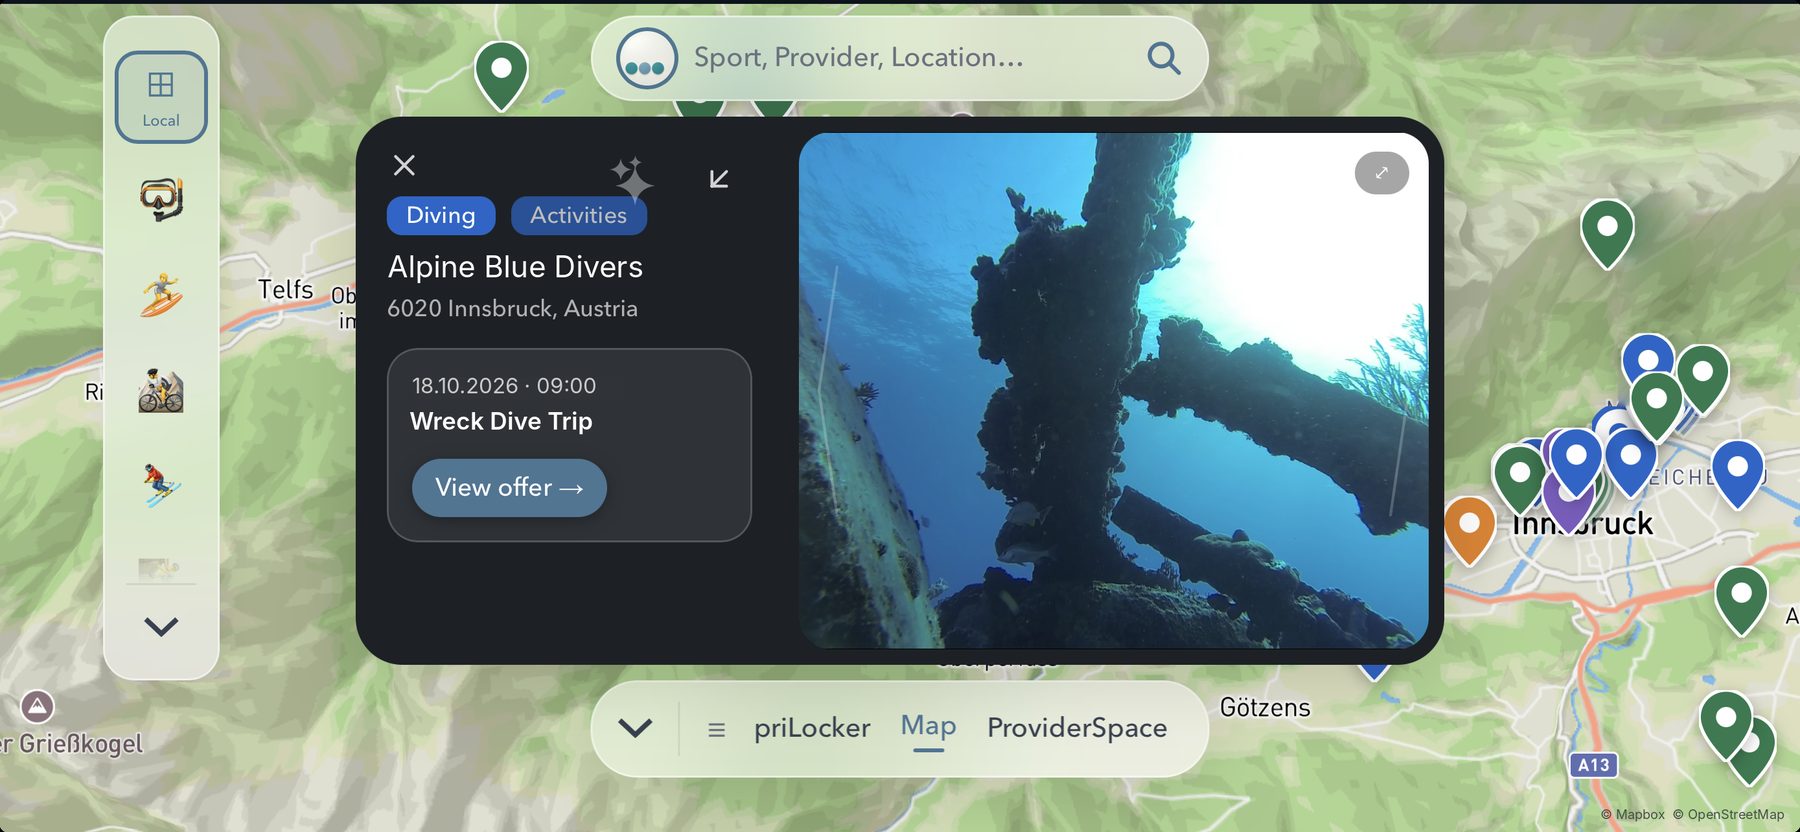Open the Mapbox attribution link
Viewport: 1800px width, 832px height.
1632,815
